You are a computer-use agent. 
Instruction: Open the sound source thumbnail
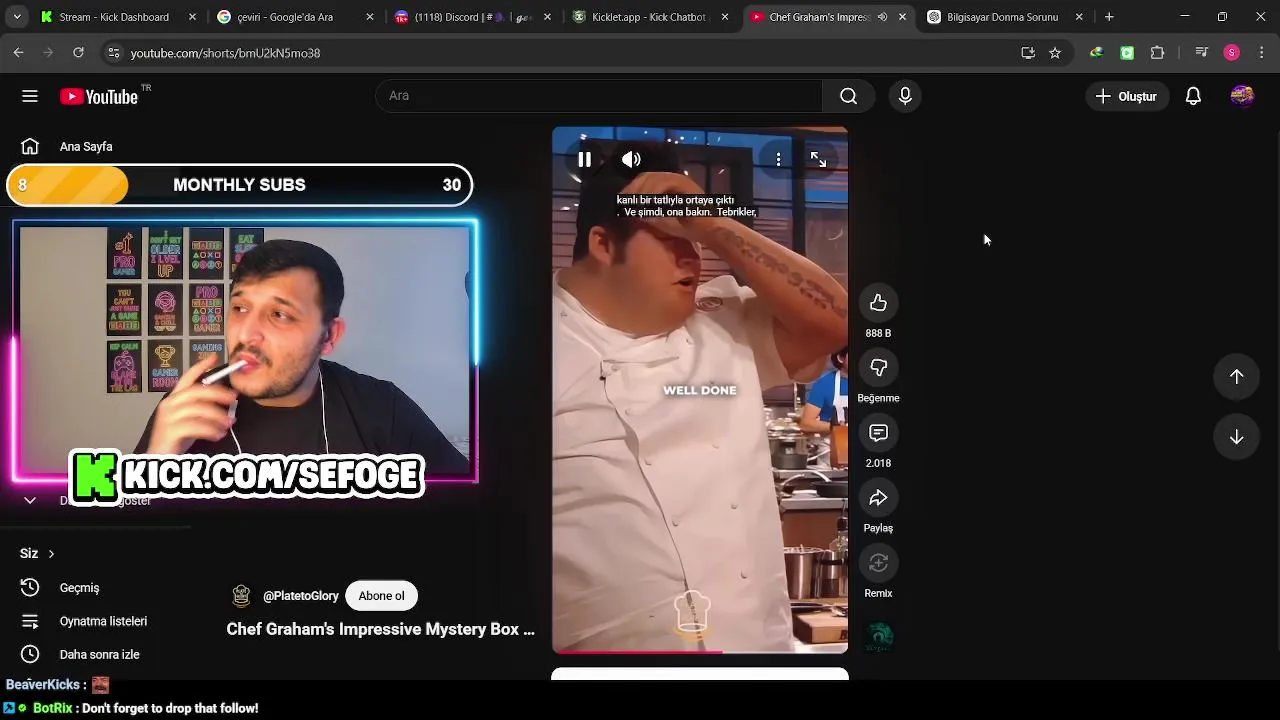[880, 636]
